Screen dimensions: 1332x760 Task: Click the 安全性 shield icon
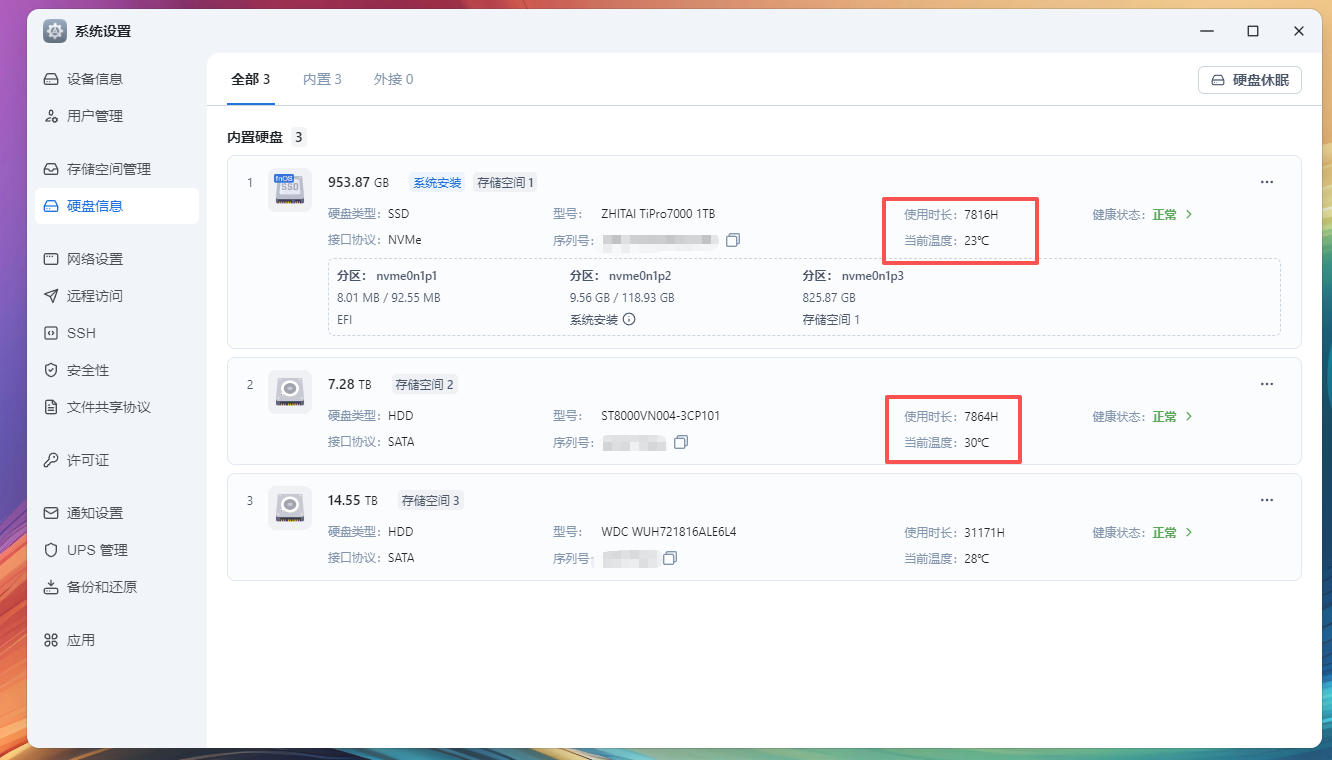(51, 370)
